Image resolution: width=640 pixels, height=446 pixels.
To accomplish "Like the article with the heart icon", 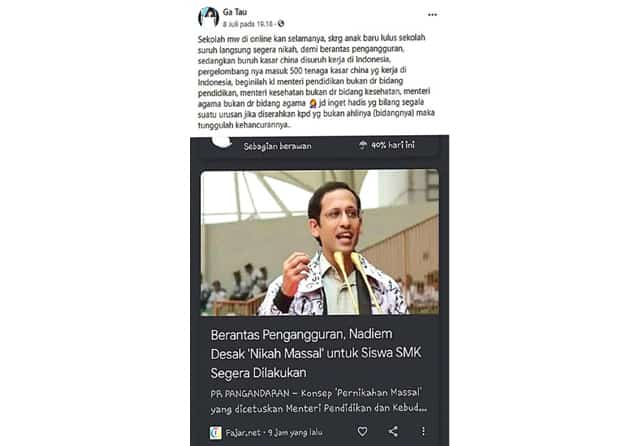I will tap(362, 431).
